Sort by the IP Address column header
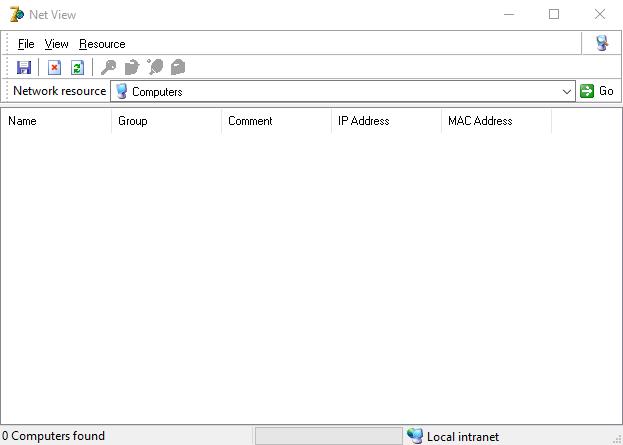This screenshot has width=623, height=445. (387, 121)
